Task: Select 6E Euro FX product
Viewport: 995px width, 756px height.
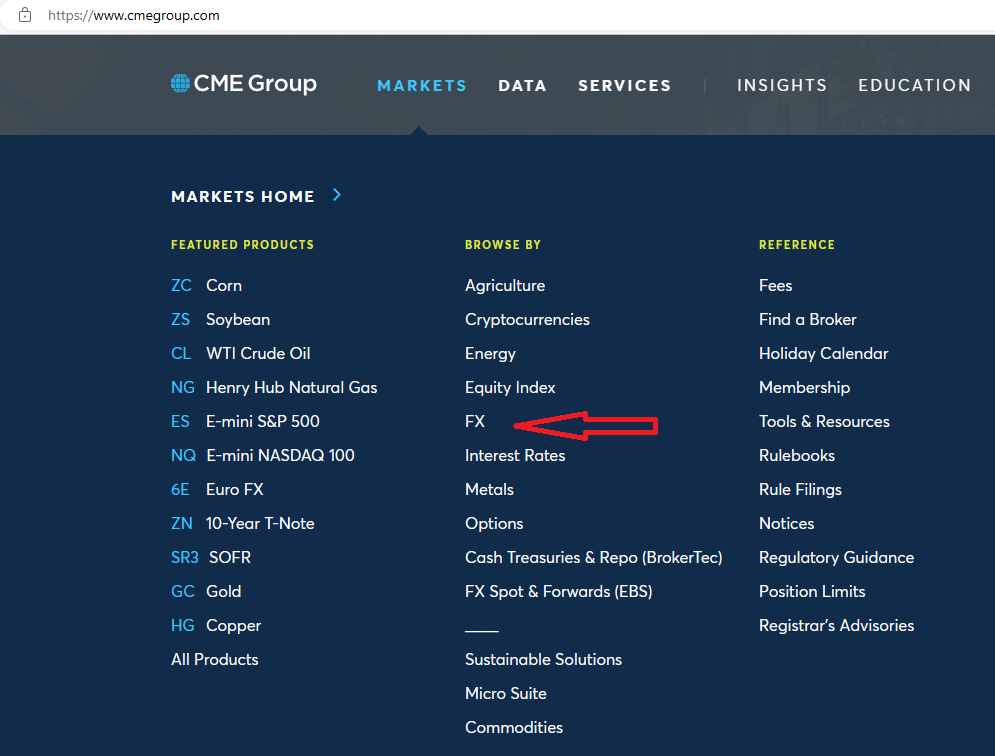Action: tap(217, 489)
